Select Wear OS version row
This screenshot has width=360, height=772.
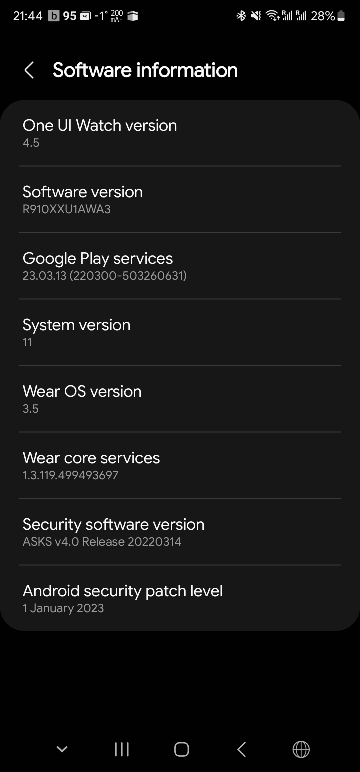click(x=180, y=399)
